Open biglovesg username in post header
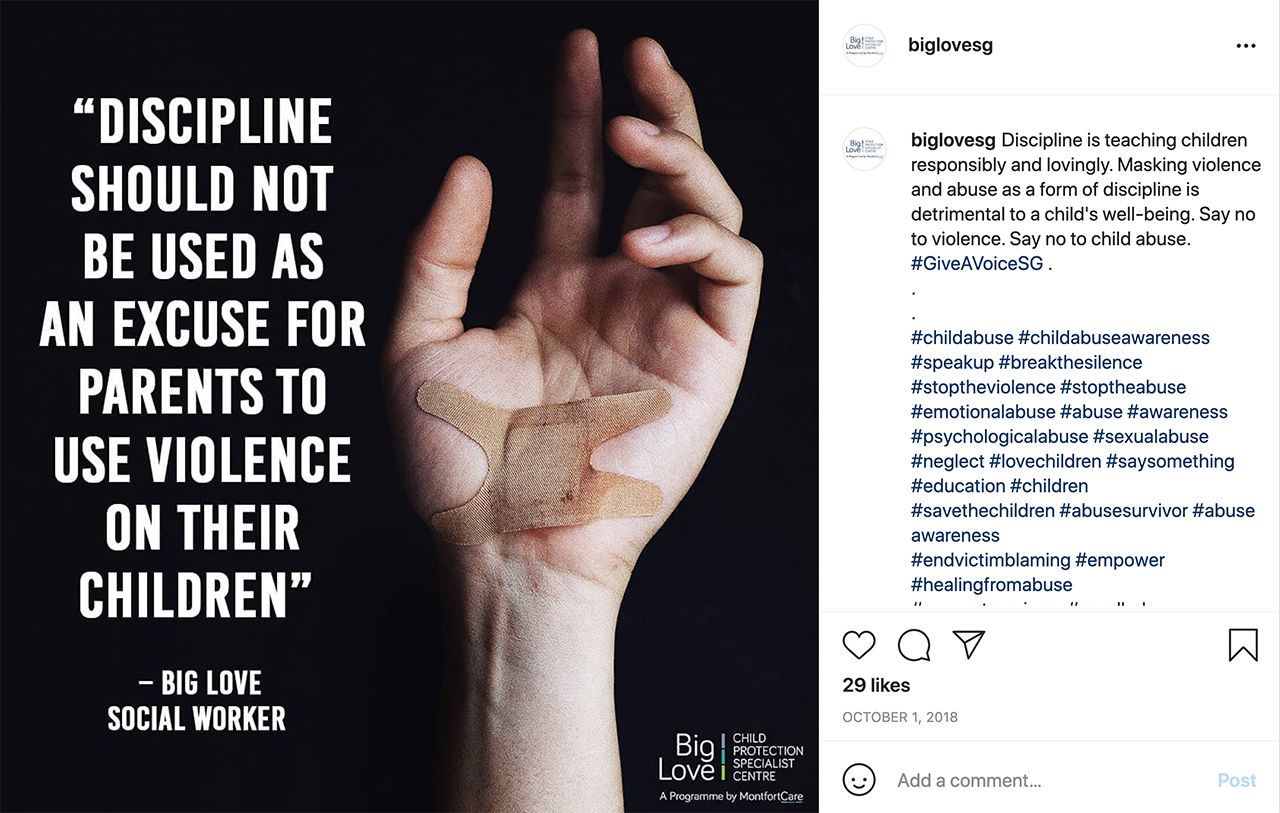Image resolution: width=1280 pixels, height=813 pixels. (x=950, y=46)
